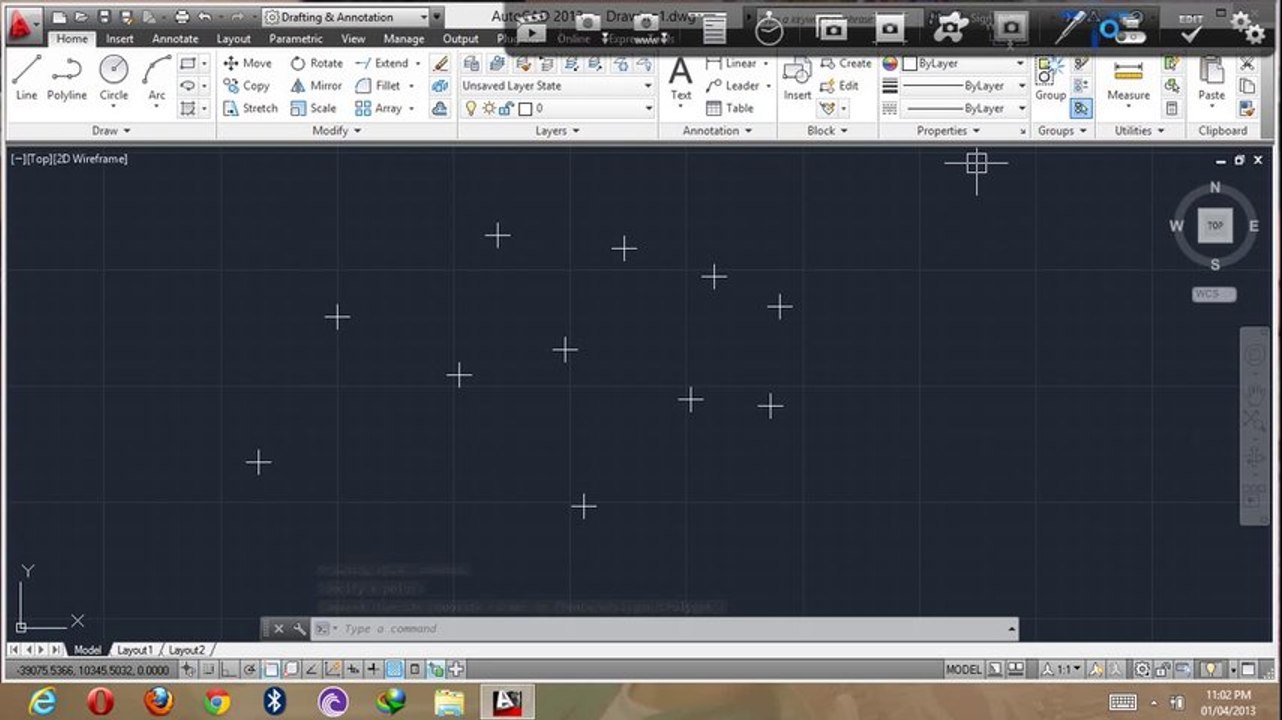Viewport: 1282px width, 720px height.
Task: Click the object color wheel icon
Action: click(890, 63)
